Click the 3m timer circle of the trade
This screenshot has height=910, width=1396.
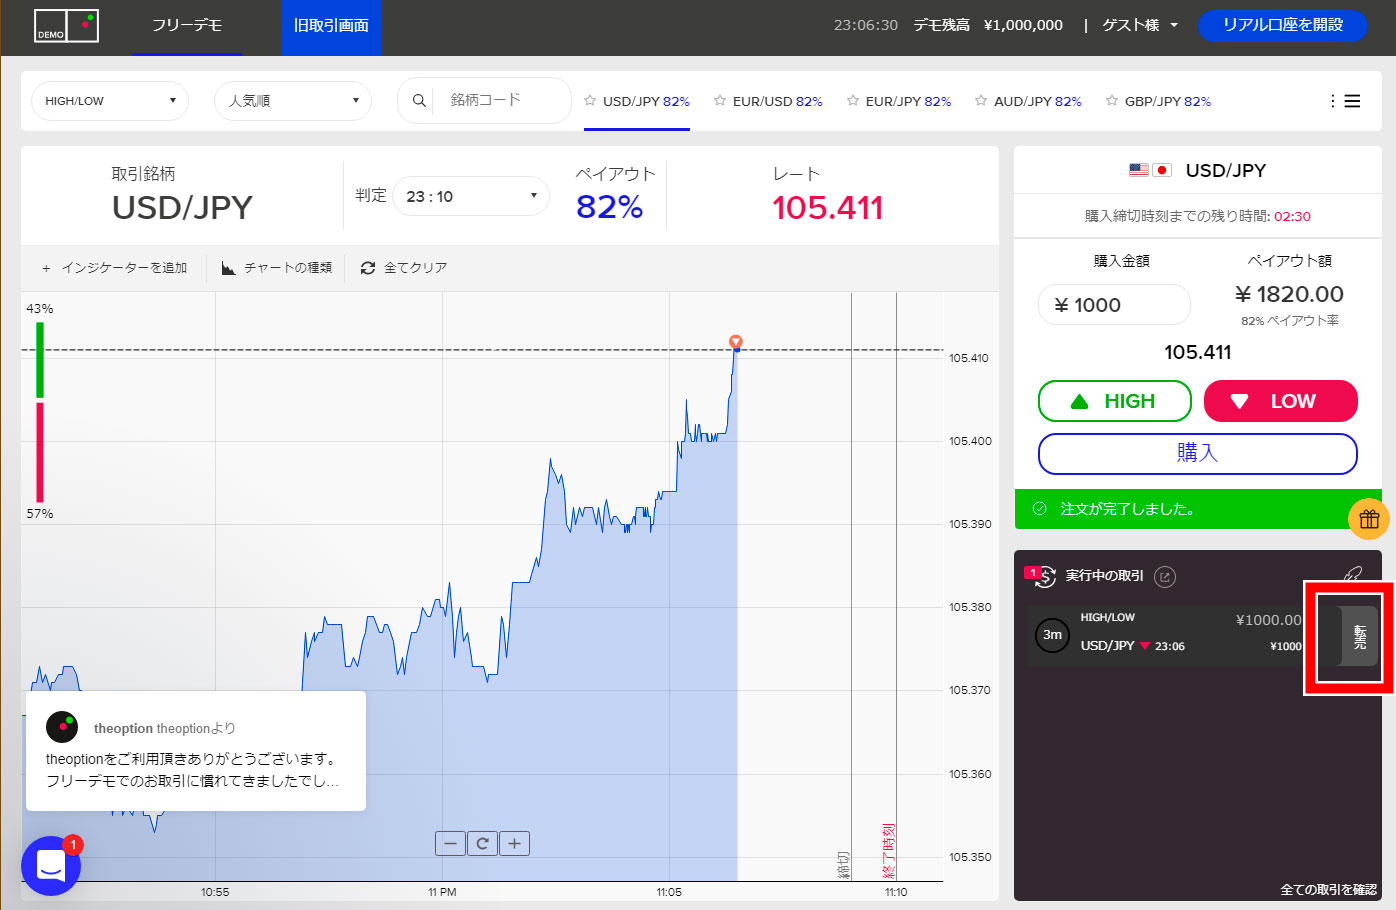pyautogui.click(x=1052, y=635)
